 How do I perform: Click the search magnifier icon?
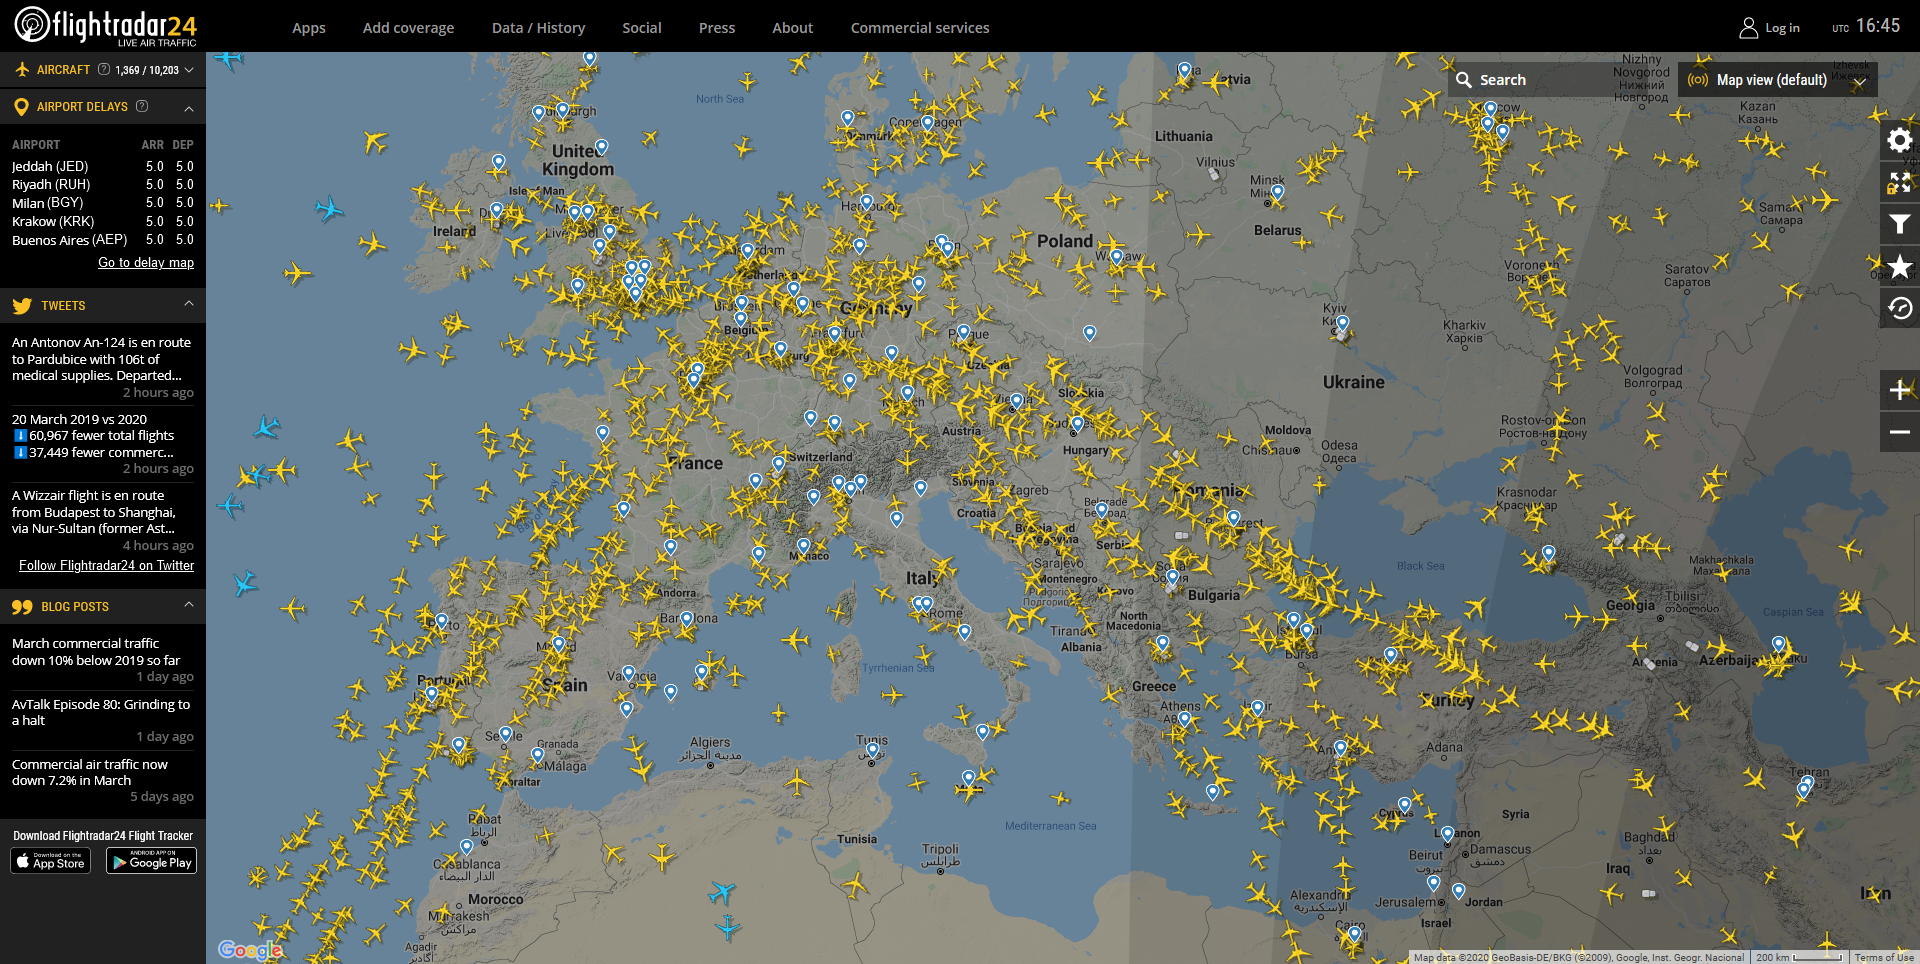point(1463,80)
